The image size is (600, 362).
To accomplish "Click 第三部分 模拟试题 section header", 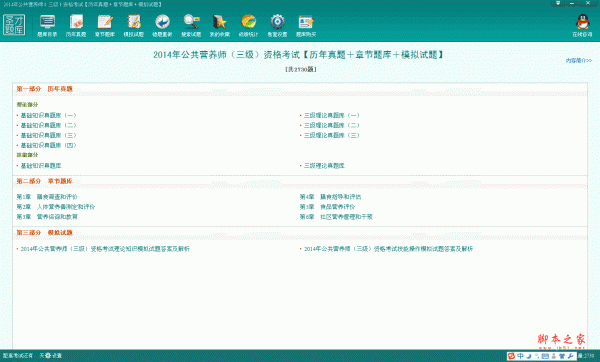I will coord(44,233).
